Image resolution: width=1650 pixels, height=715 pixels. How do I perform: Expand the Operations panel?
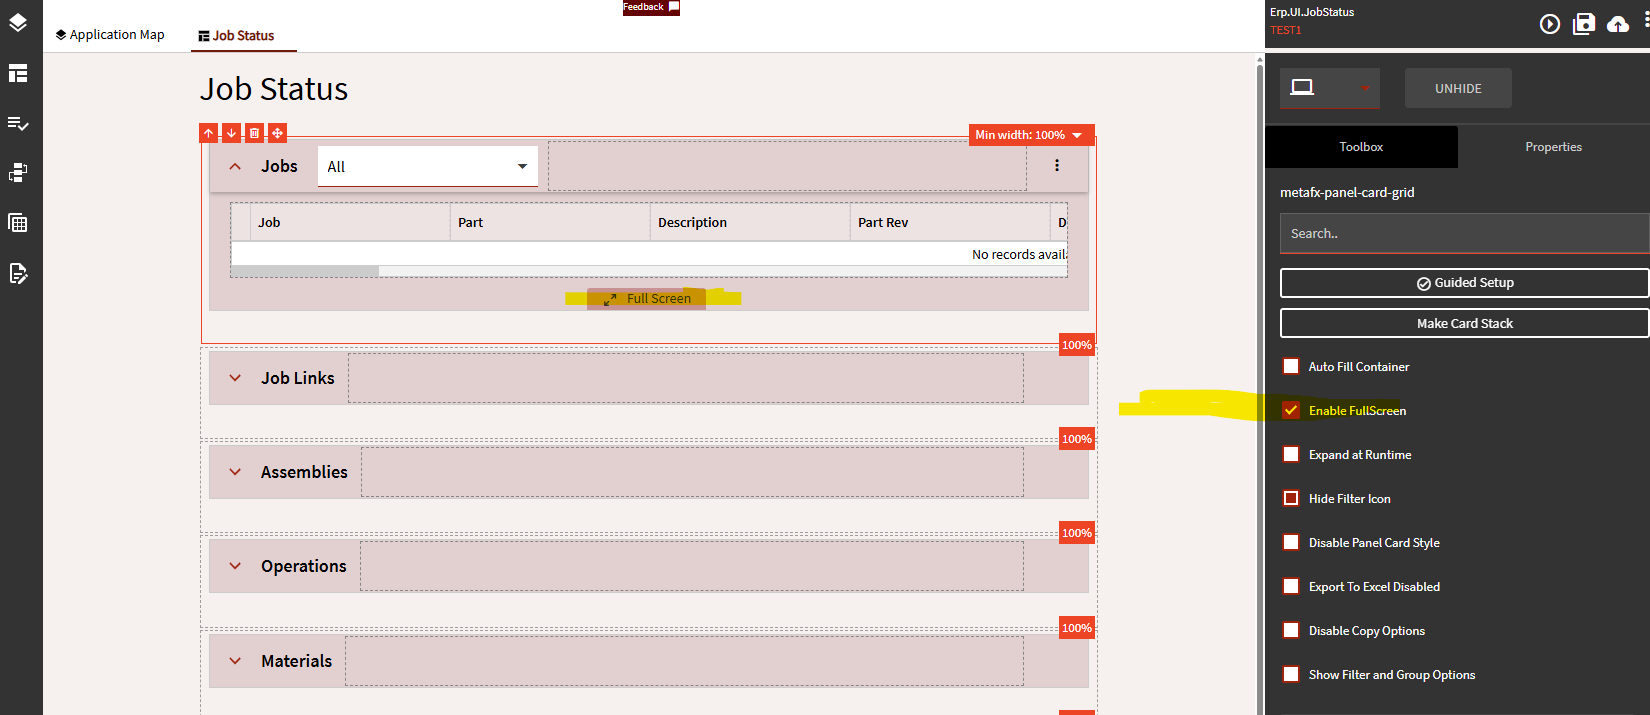(235, 566)
